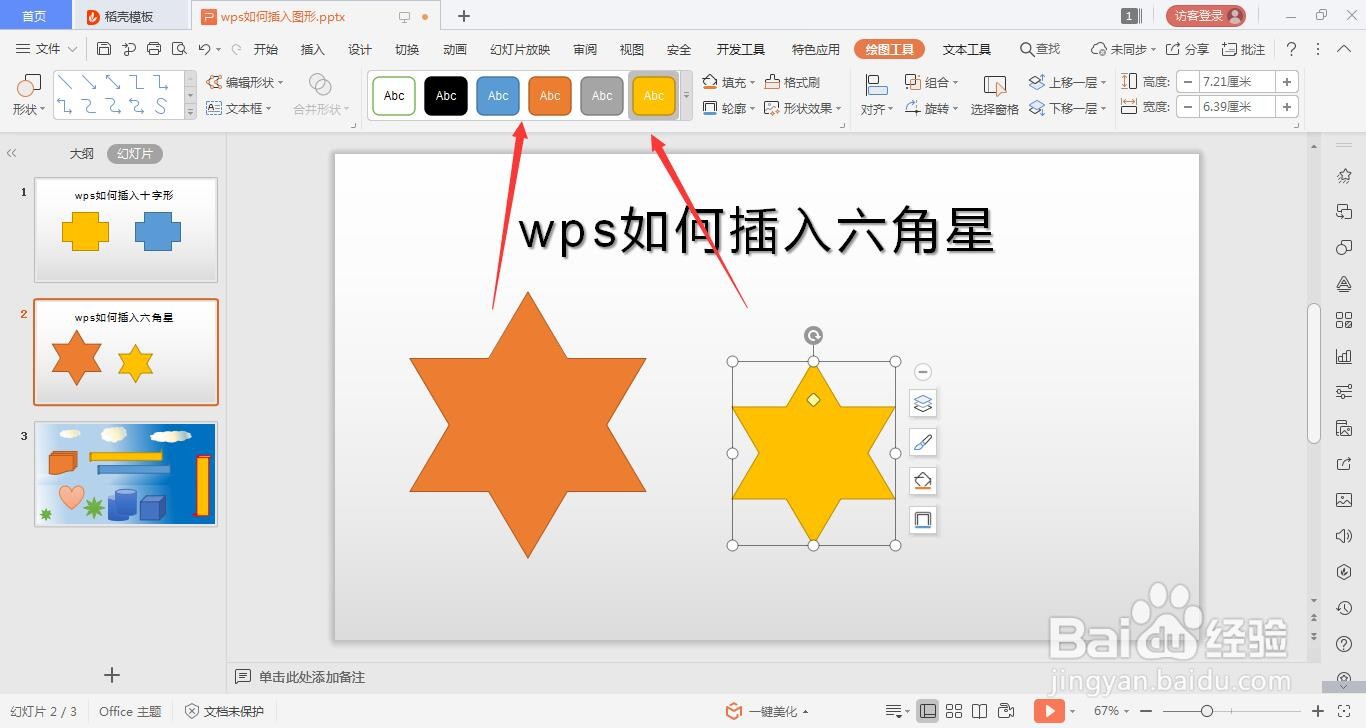Click the brush style icon beside the star
The image size is (1366, 728).
[923, 442]
